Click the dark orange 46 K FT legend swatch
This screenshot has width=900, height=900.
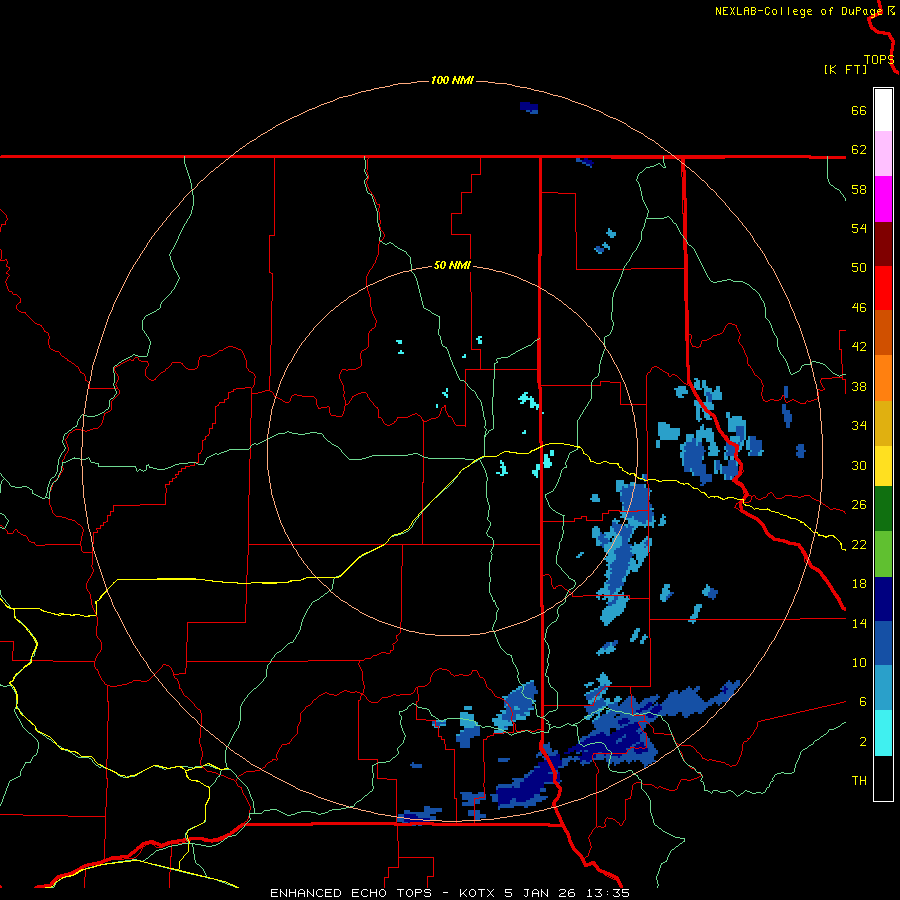(x=883, y=332)
